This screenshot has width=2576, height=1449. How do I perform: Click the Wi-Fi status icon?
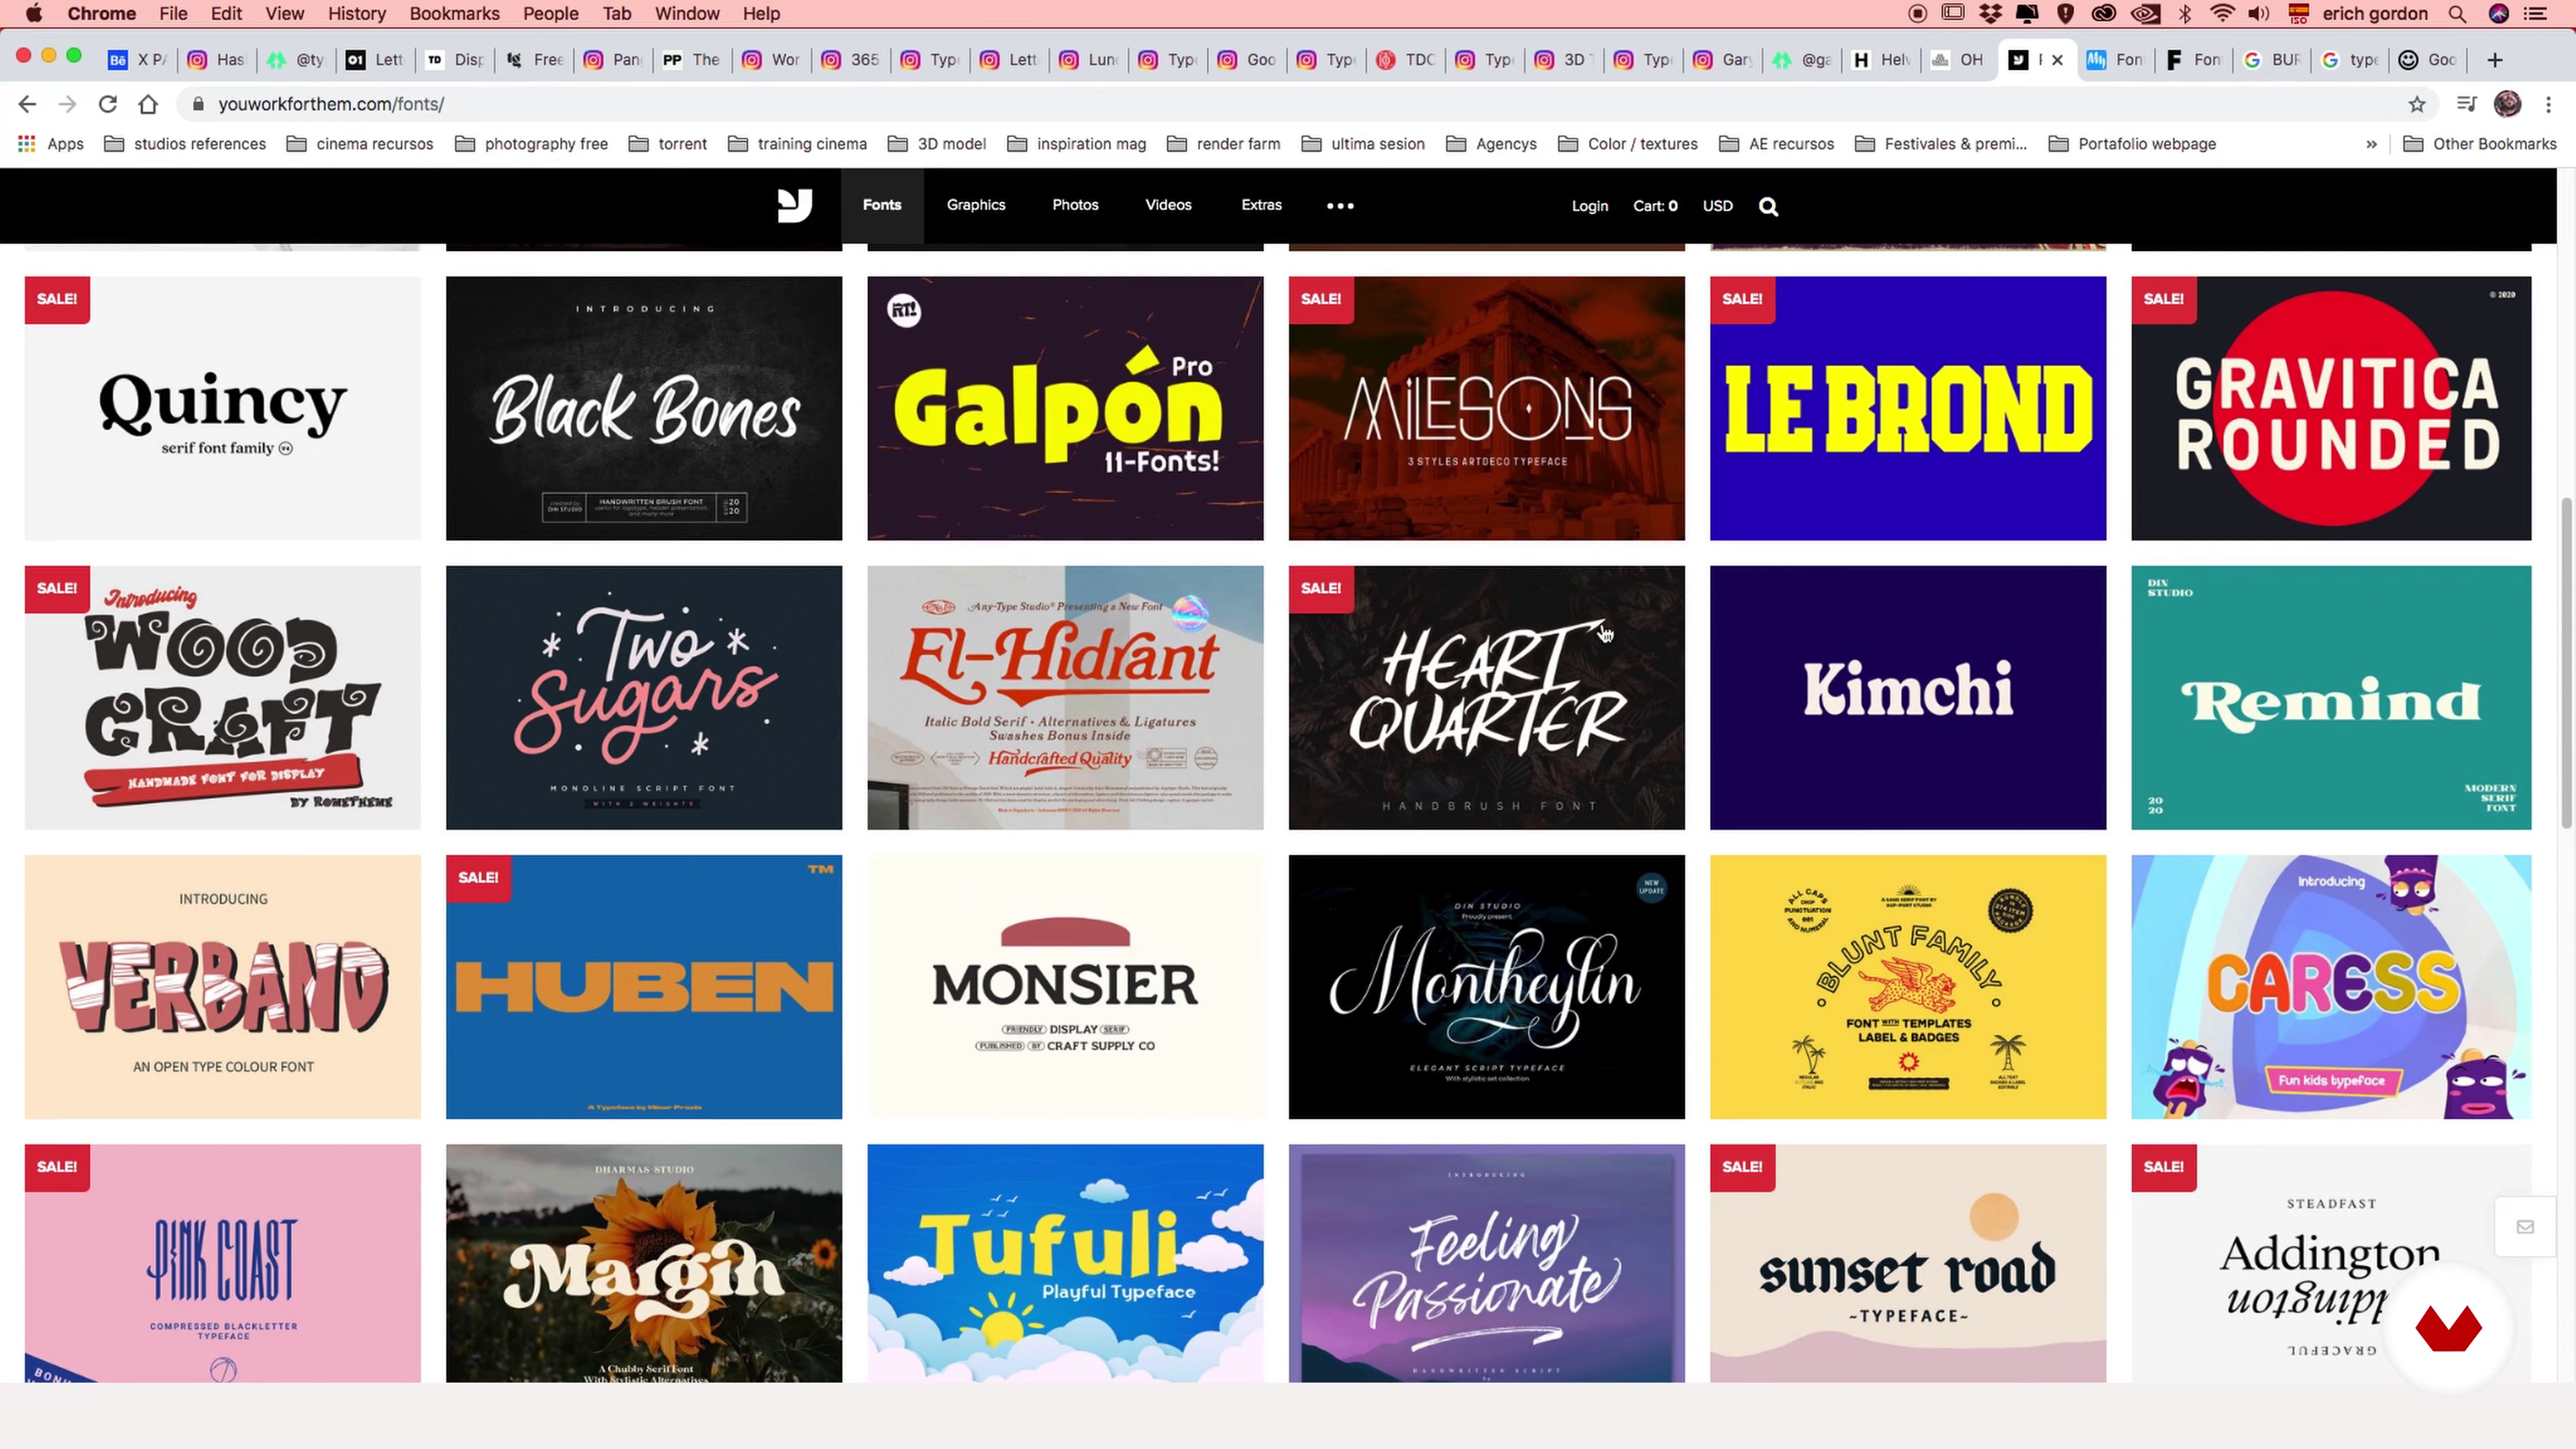[x=2222, y=13]
